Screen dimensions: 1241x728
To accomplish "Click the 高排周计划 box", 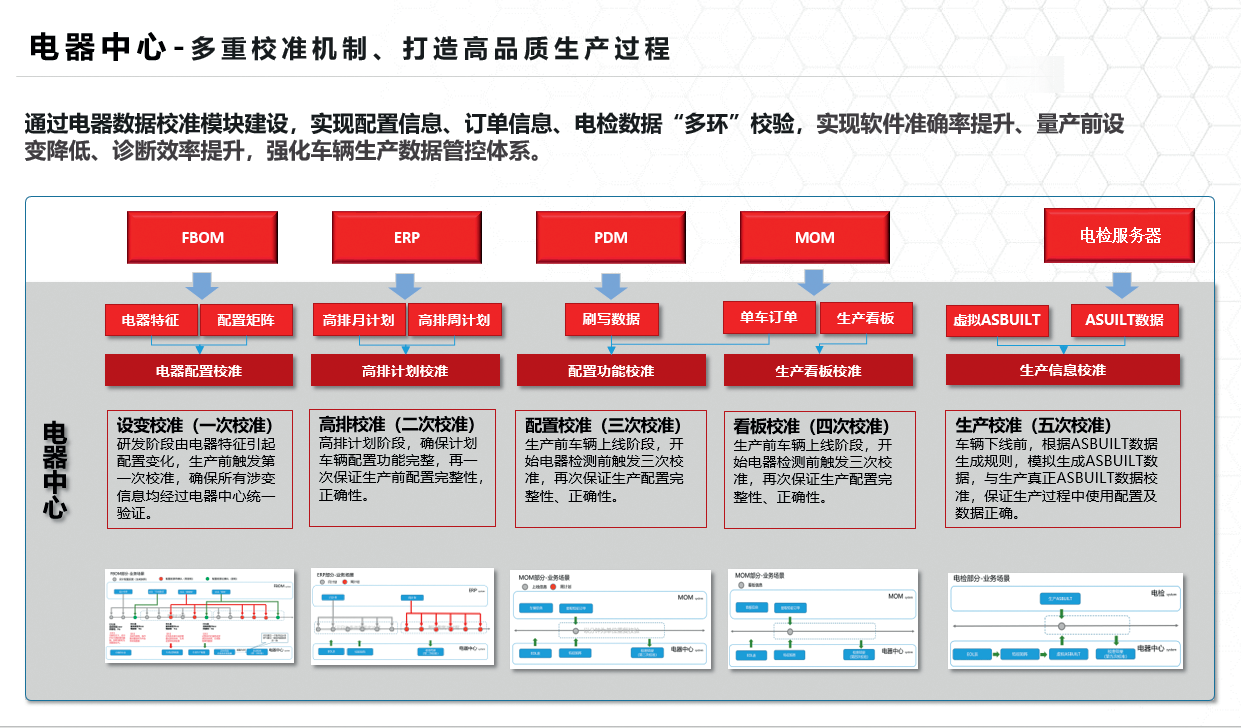I will (453, 320).
